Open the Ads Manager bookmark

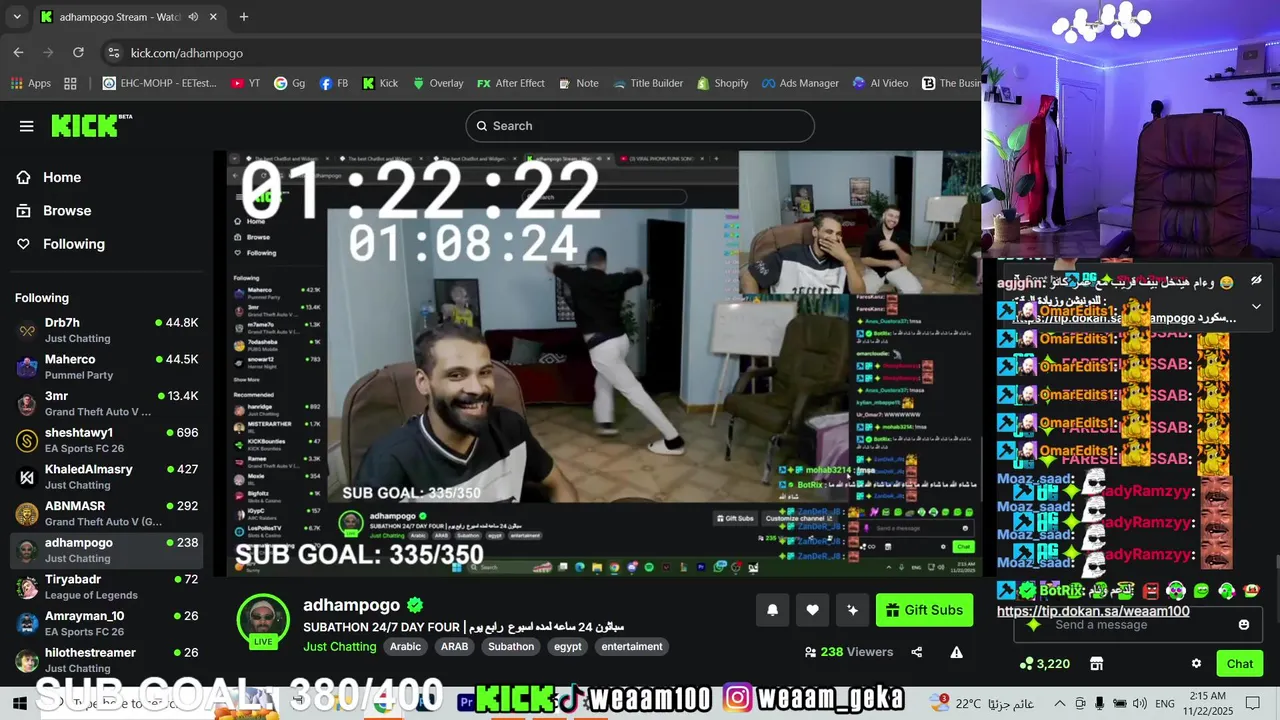800,83
